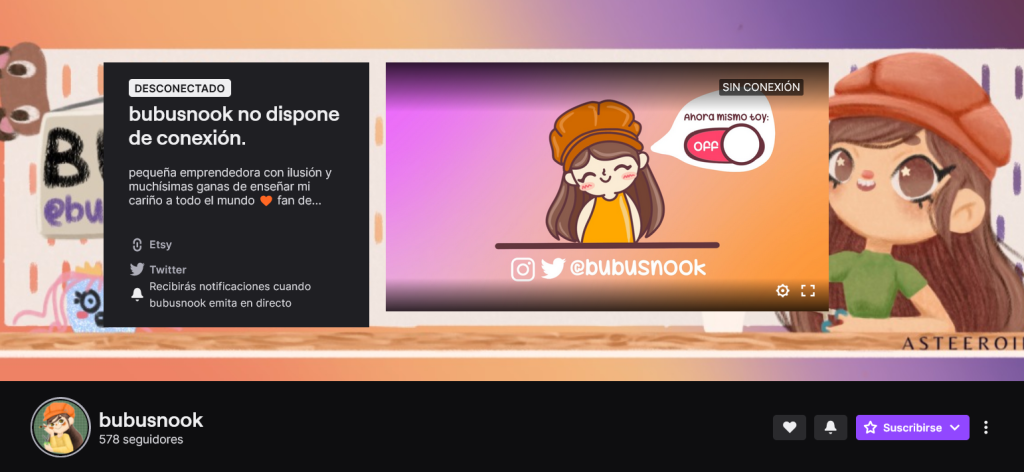Toggle the pink OFF switch in the video
Image resolution: width=1024 pixels, height=472 pixels.
coord(724,147)
